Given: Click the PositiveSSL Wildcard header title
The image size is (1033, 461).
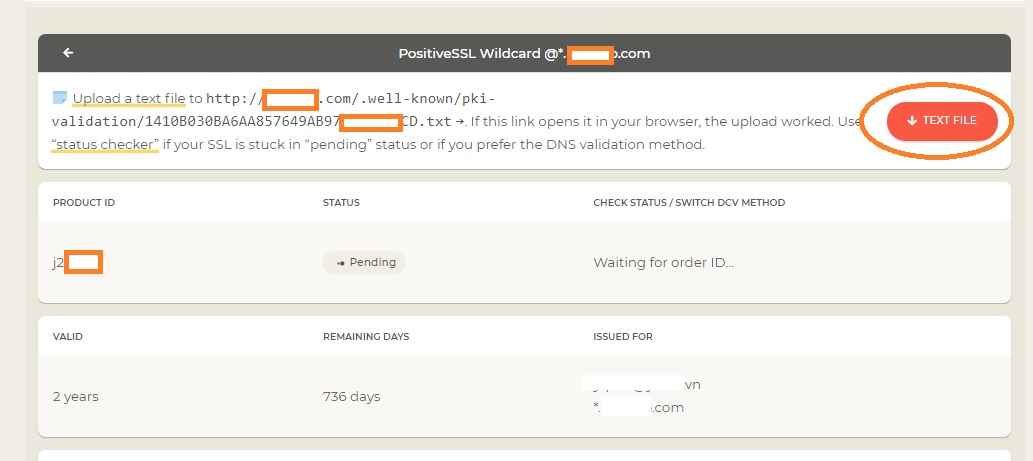Looking at the screenshot, I should click(x=524, y=53).
